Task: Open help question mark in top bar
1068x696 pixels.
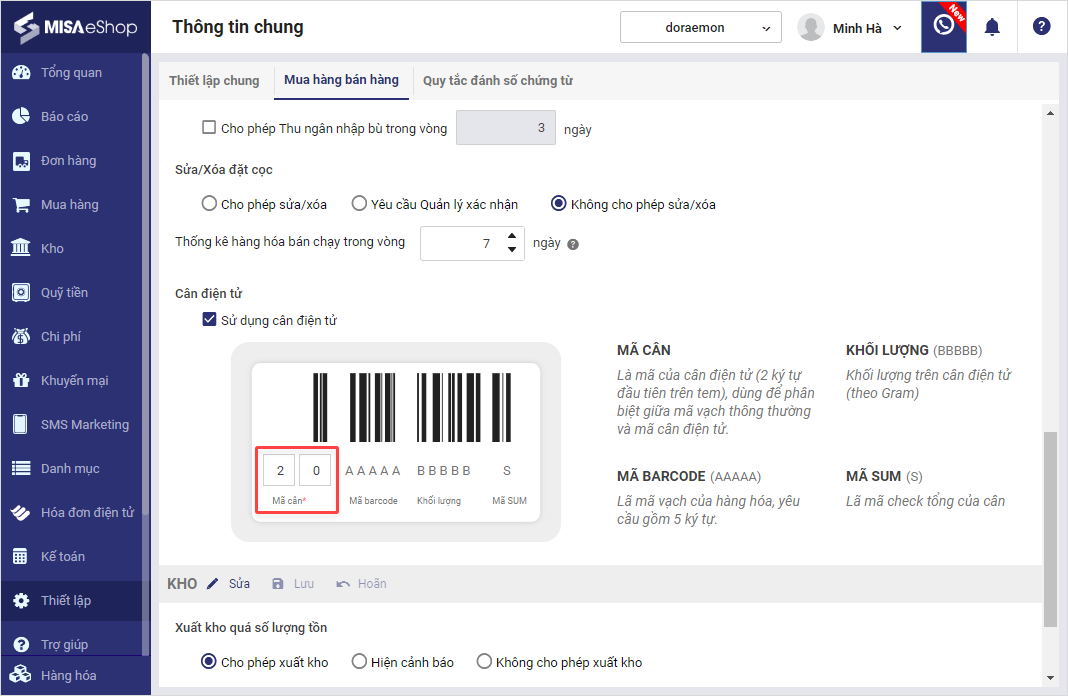Action: pyautogui.click(x=1041, y=27)
